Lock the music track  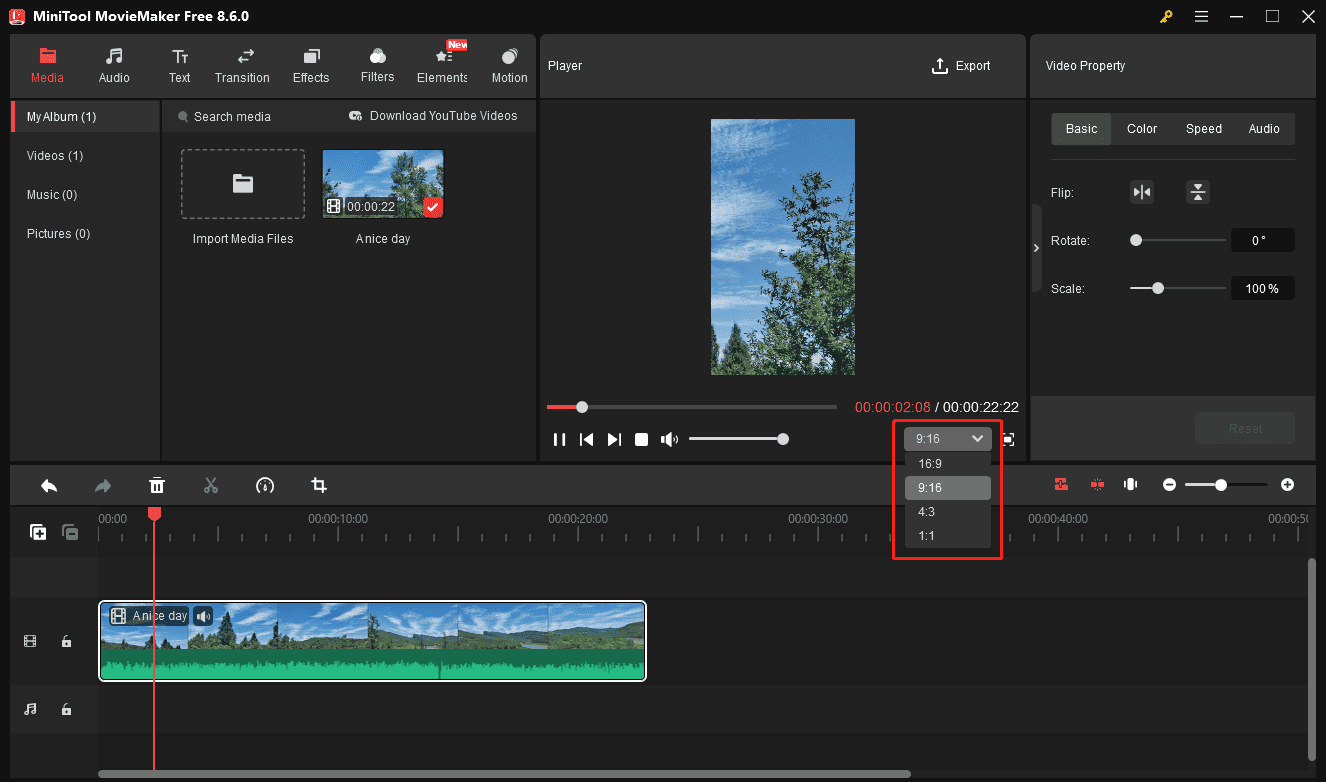(66, 709)
